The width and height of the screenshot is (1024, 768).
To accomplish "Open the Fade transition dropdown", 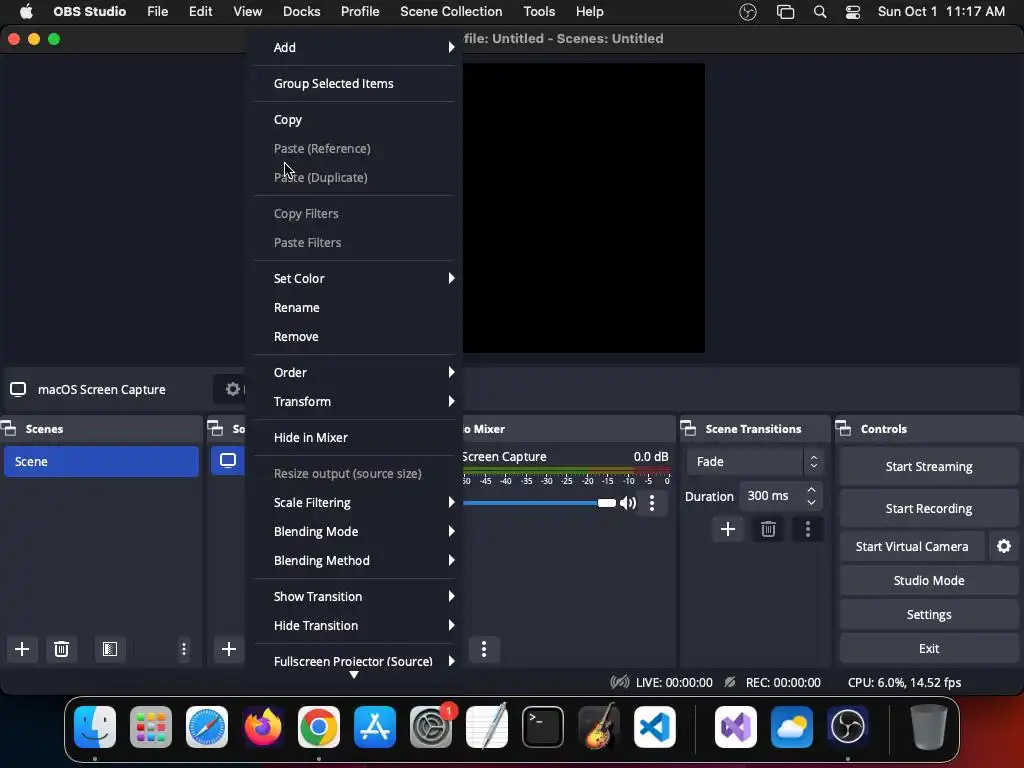I will coord(754,461).
